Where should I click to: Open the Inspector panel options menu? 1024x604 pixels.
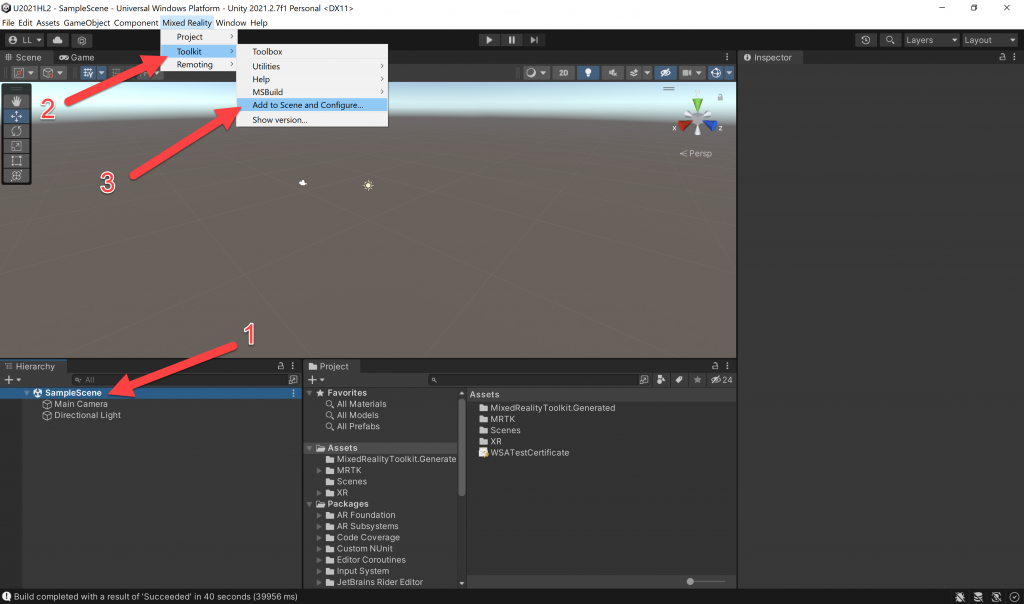coord(1014,57)
